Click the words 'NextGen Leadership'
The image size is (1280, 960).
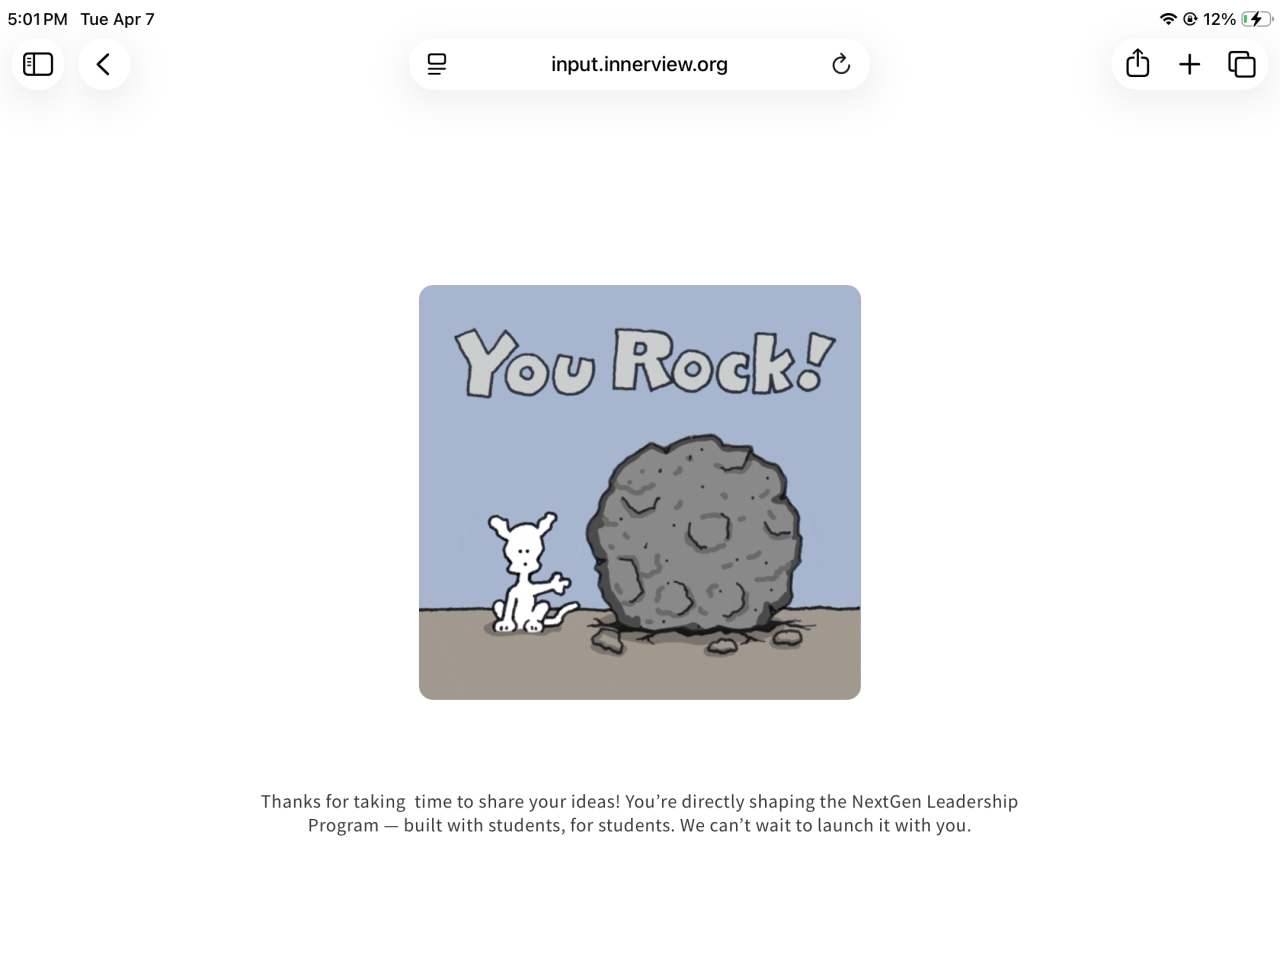(934, 801)
